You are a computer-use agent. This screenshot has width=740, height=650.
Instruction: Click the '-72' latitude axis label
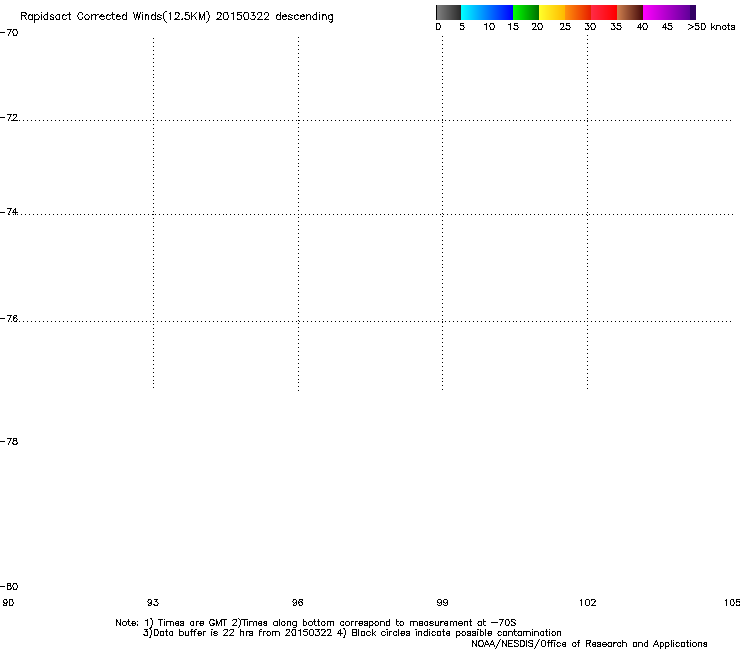pyautogui.click(x=9, y=118)
